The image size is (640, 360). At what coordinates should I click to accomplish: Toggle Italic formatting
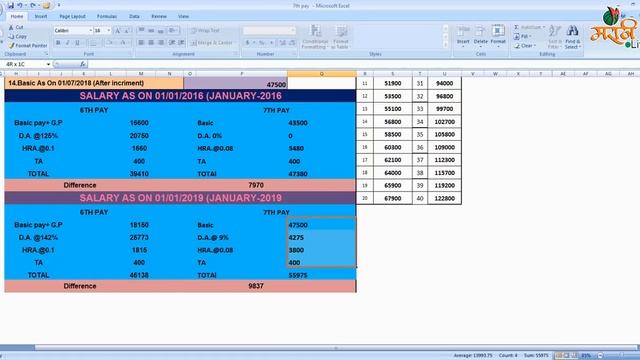(x=67, y=42)
